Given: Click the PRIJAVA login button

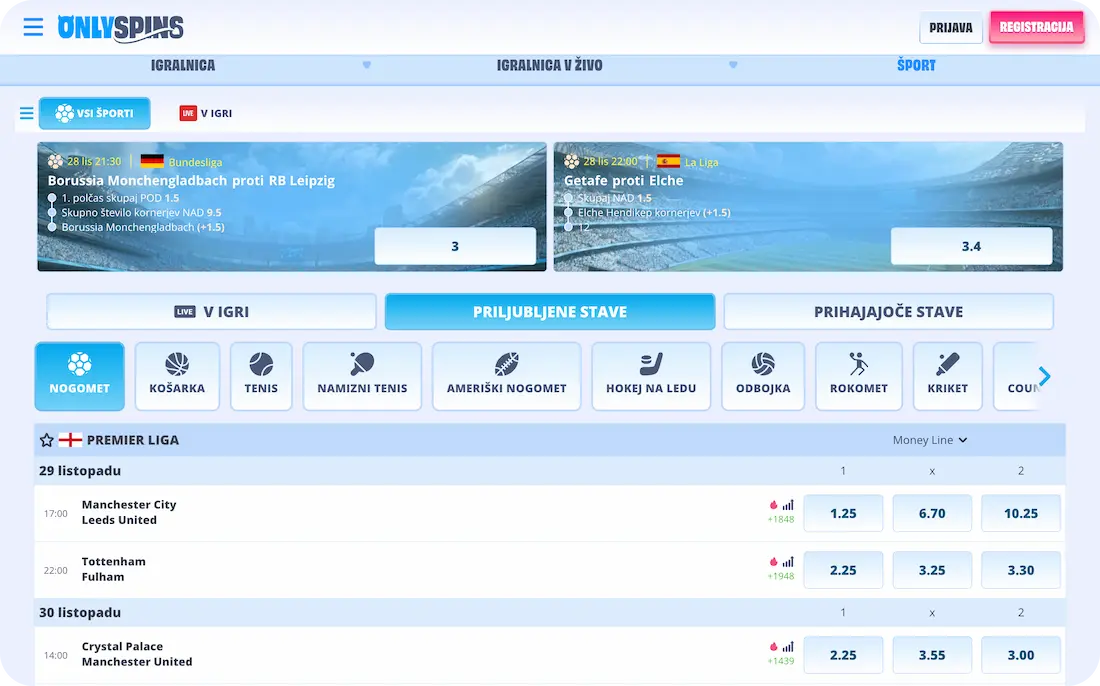Looking at the screenshot, I should coord(950,27).
